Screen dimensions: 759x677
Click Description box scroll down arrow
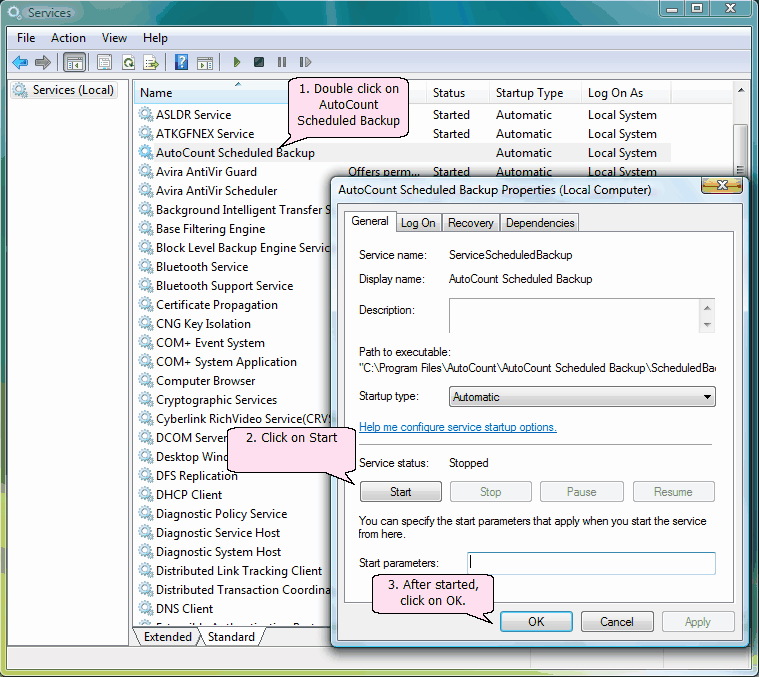(x=707, y=325)
